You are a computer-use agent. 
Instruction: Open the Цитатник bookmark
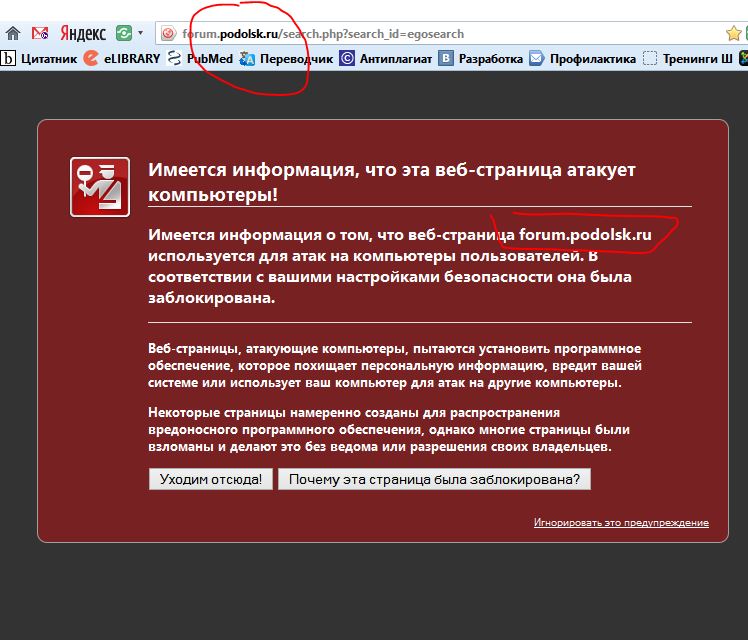[x=39, y=59]
